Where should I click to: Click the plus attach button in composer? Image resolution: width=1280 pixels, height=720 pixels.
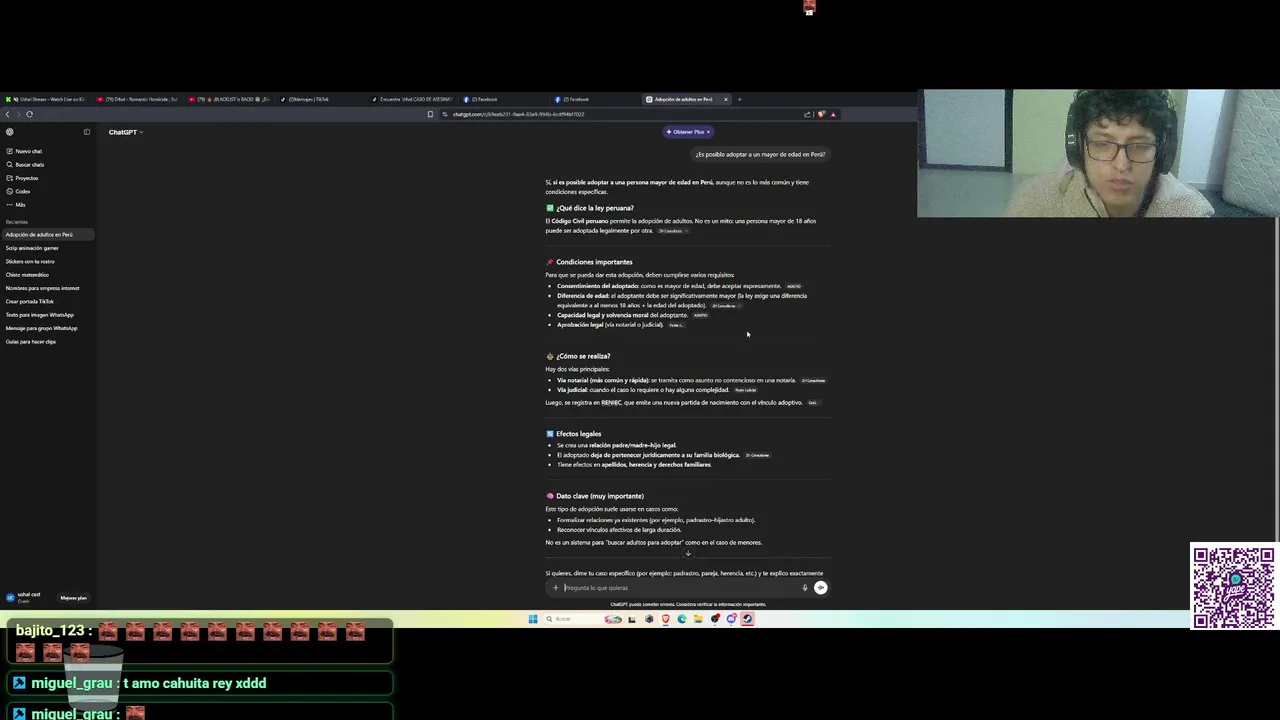(x=555, y=588)
